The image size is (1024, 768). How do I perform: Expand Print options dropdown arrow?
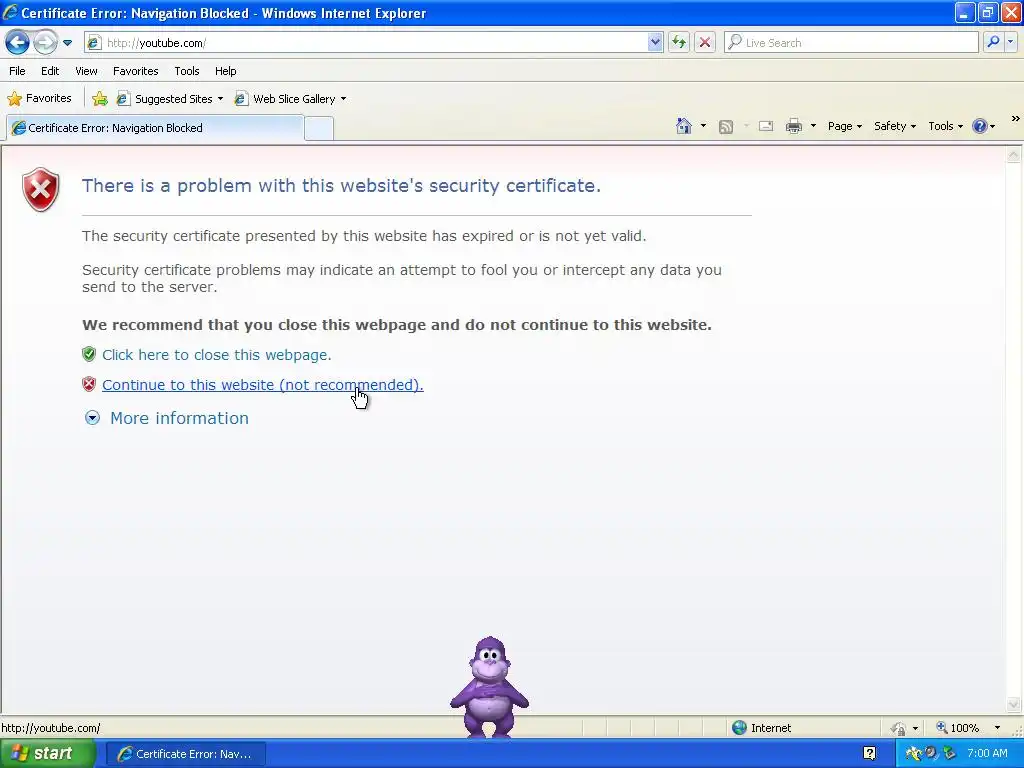pyautogui.click(x=813, y=126)
